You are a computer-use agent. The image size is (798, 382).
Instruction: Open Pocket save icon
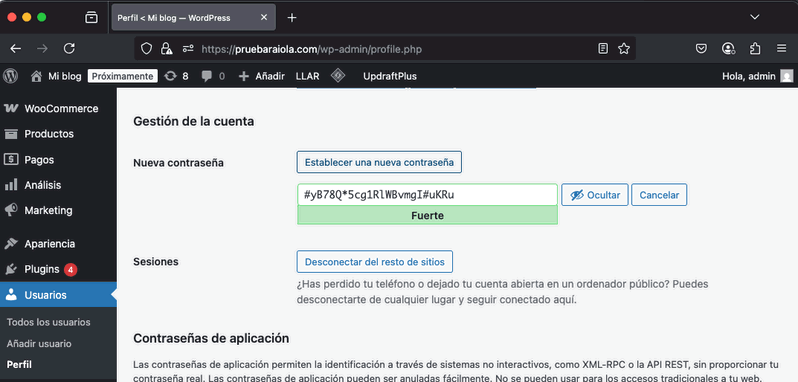pos(701,49)
